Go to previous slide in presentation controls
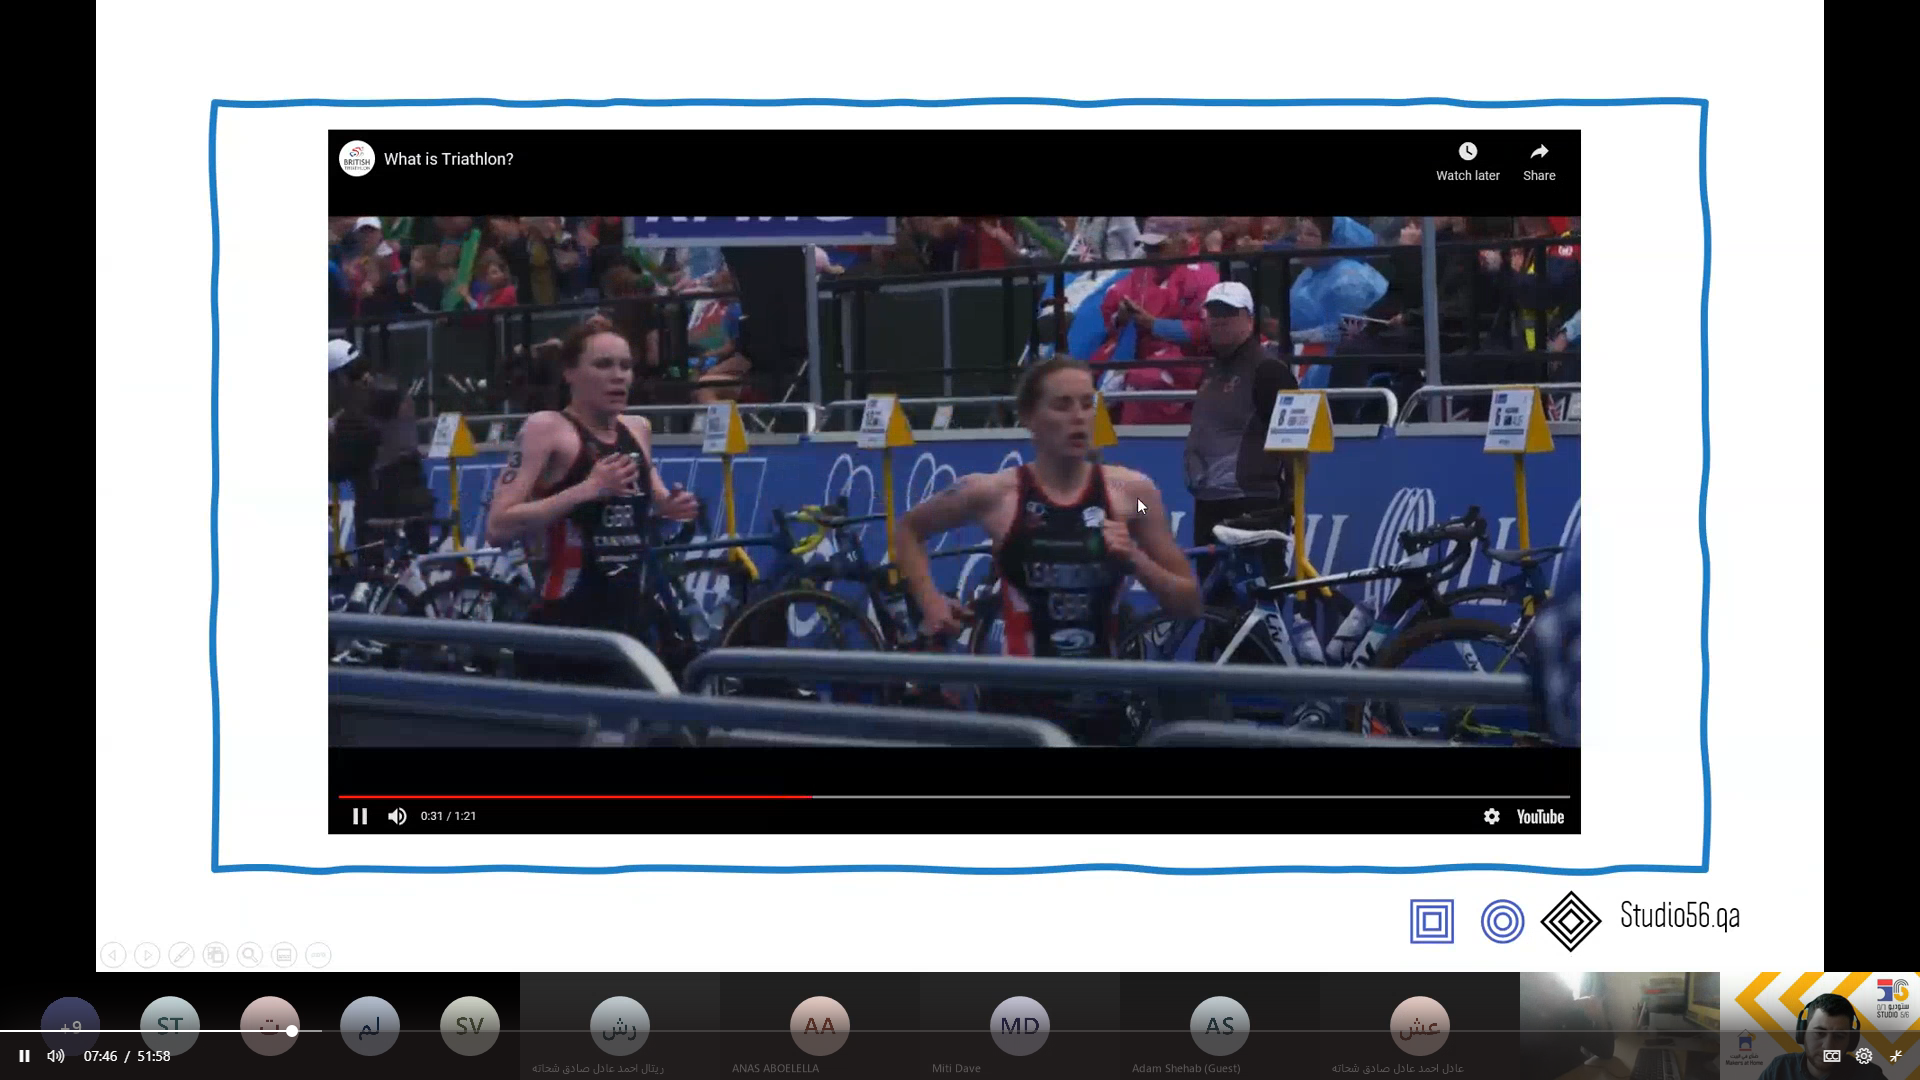Image resolution: width=1920 pixels, height=1080 pixels. pyautogui.click(x=113, y=955)
